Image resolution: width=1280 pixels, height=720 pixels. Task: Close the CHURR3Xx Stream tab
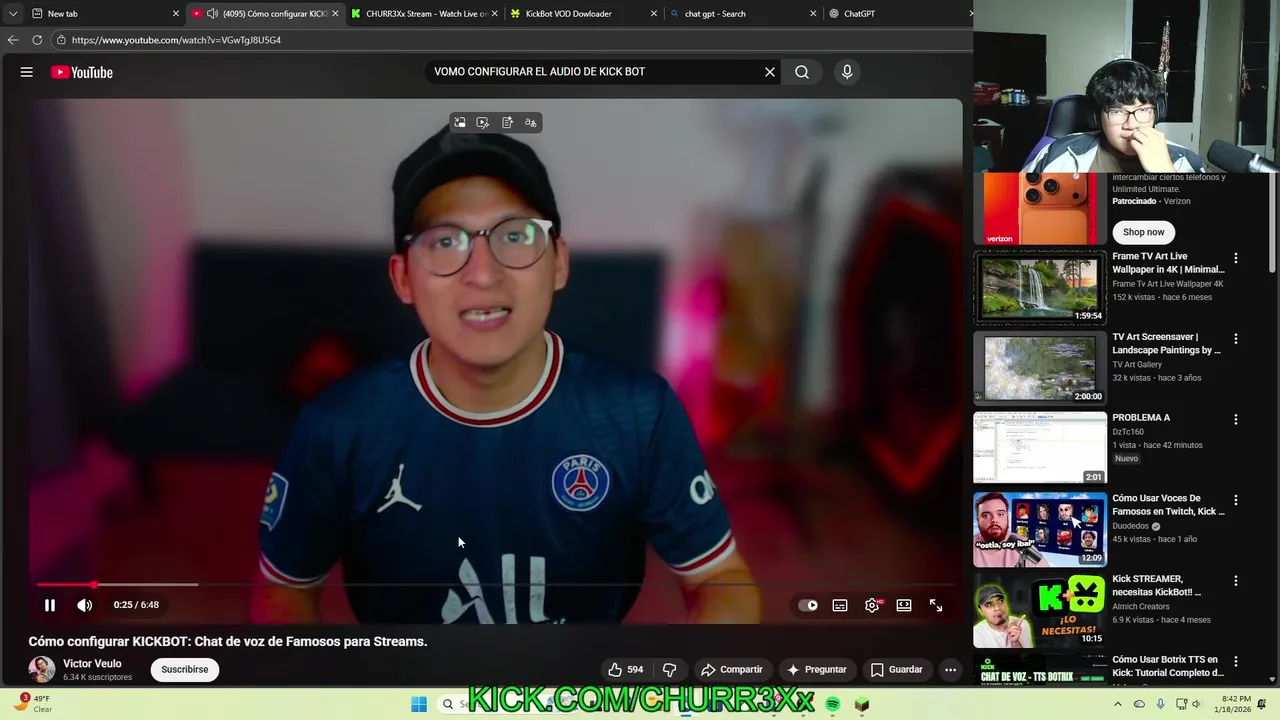pyautogui.click(x=494, y=14)
